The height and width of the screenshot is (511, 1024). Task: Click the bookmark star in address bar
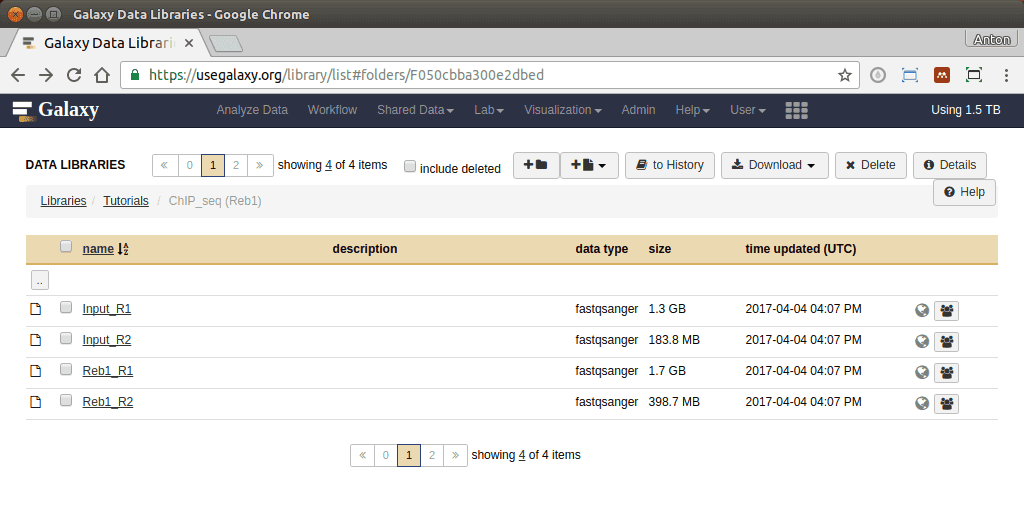pos(845,75)
